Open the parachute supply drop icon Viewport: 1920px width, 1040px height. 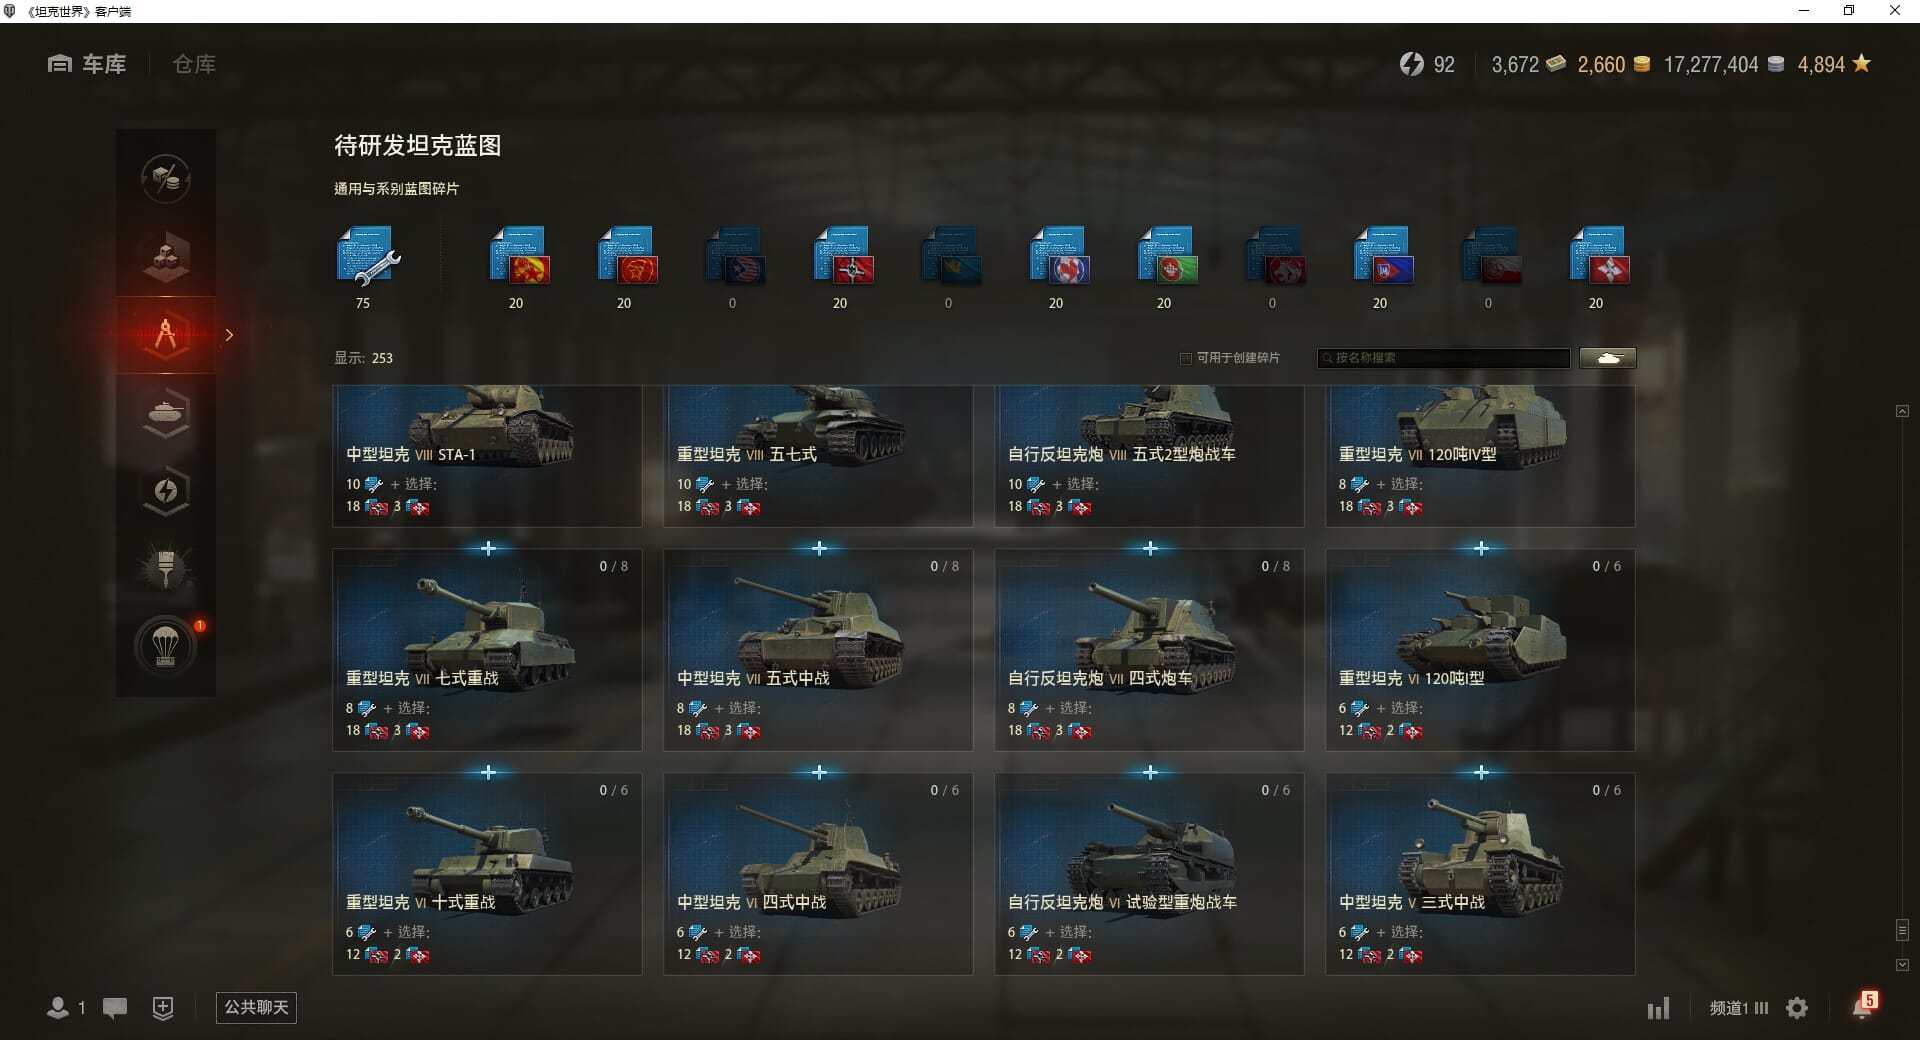(x=166, y=646)
